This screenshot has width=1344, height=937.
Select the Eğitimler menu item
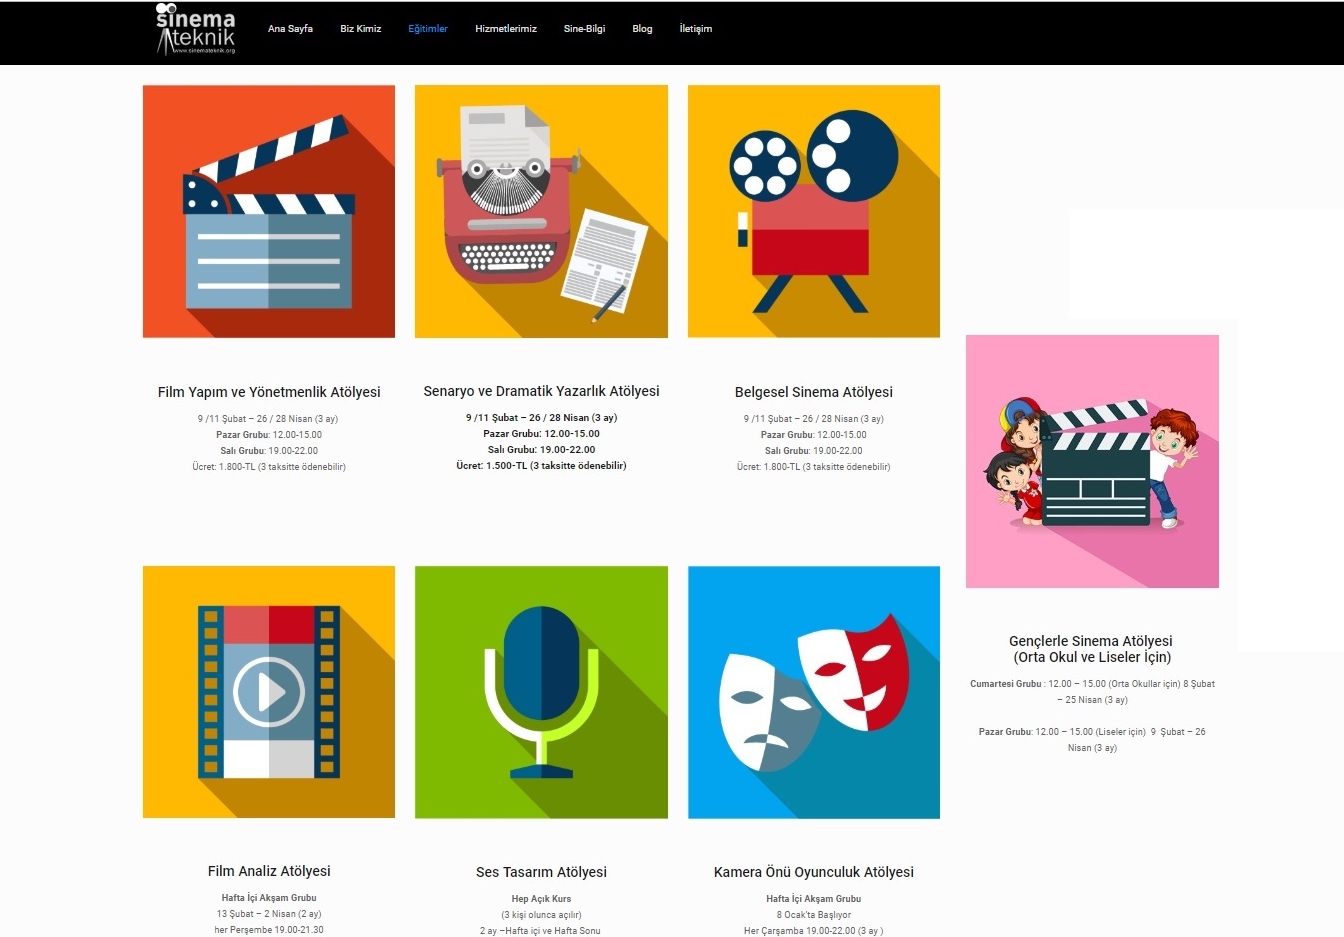(428, 29)
